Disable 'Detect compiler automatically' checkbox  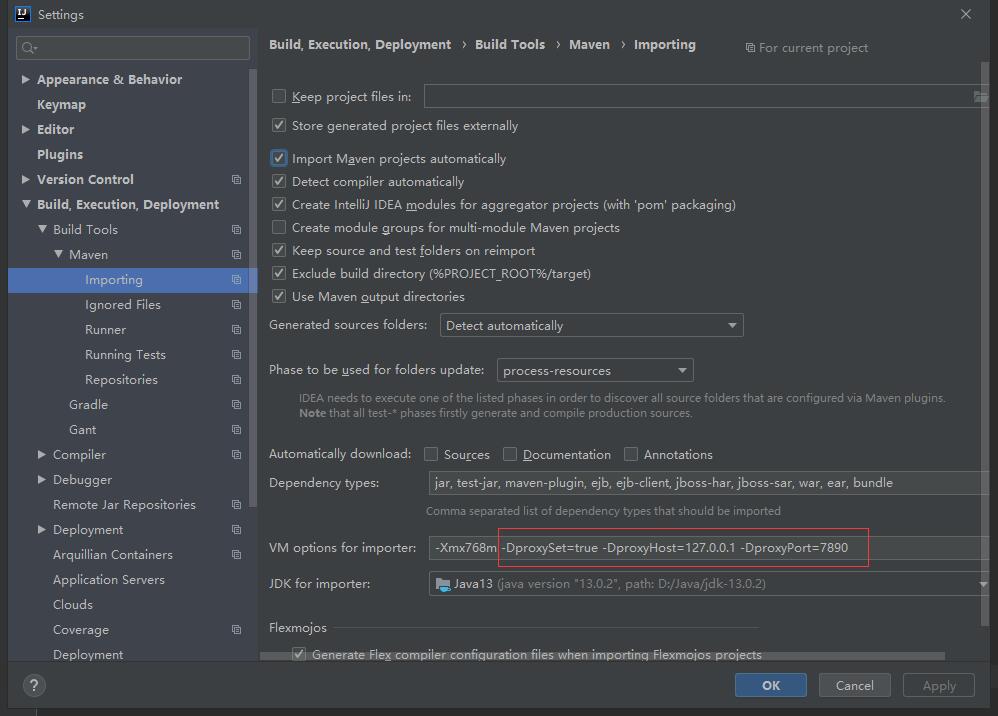coord(279,181)
